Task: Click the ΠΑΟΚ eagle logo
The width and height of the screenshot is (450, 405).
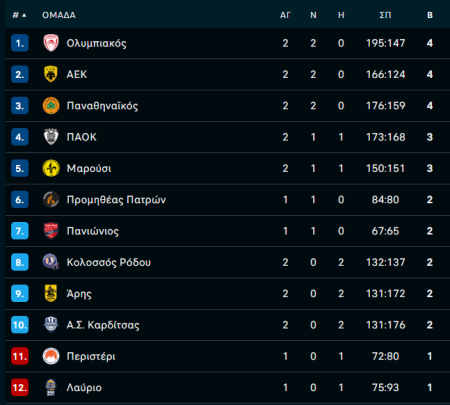Action: click(x=51, y=137)
